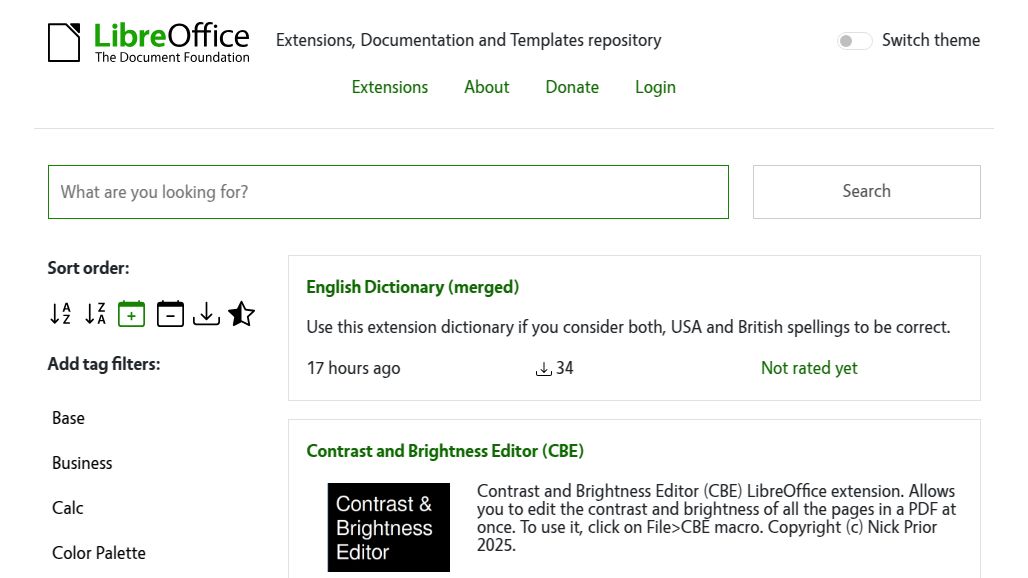1028x578 pixels.
Task: Sort by oldest date (calendar minus icon)
Action: coord(170,314)
